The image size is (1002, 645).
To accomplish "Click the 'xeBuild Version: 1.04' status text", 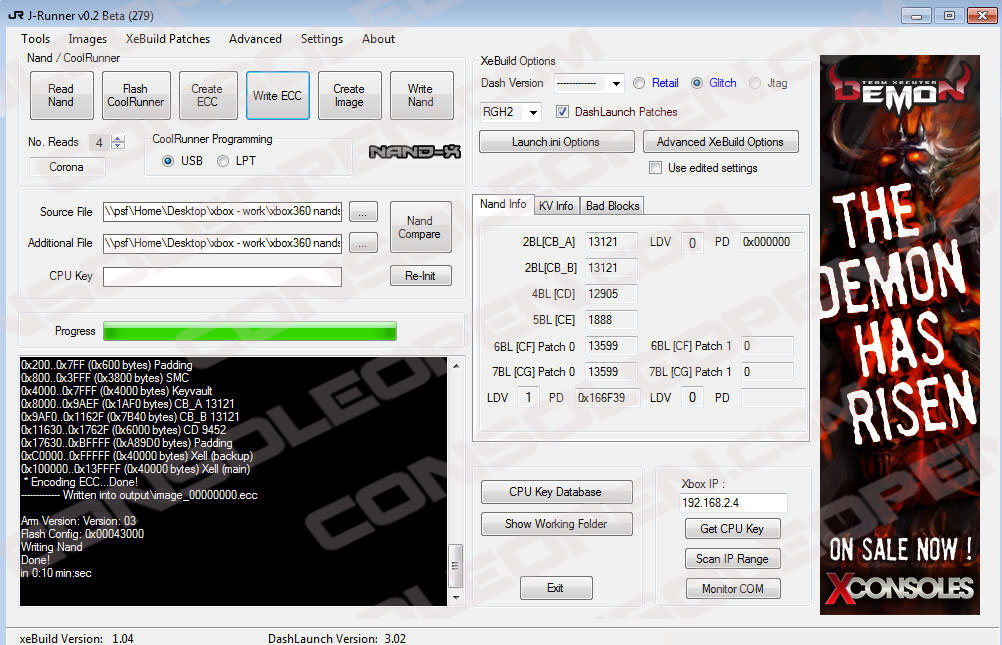I will coord(77,639).
